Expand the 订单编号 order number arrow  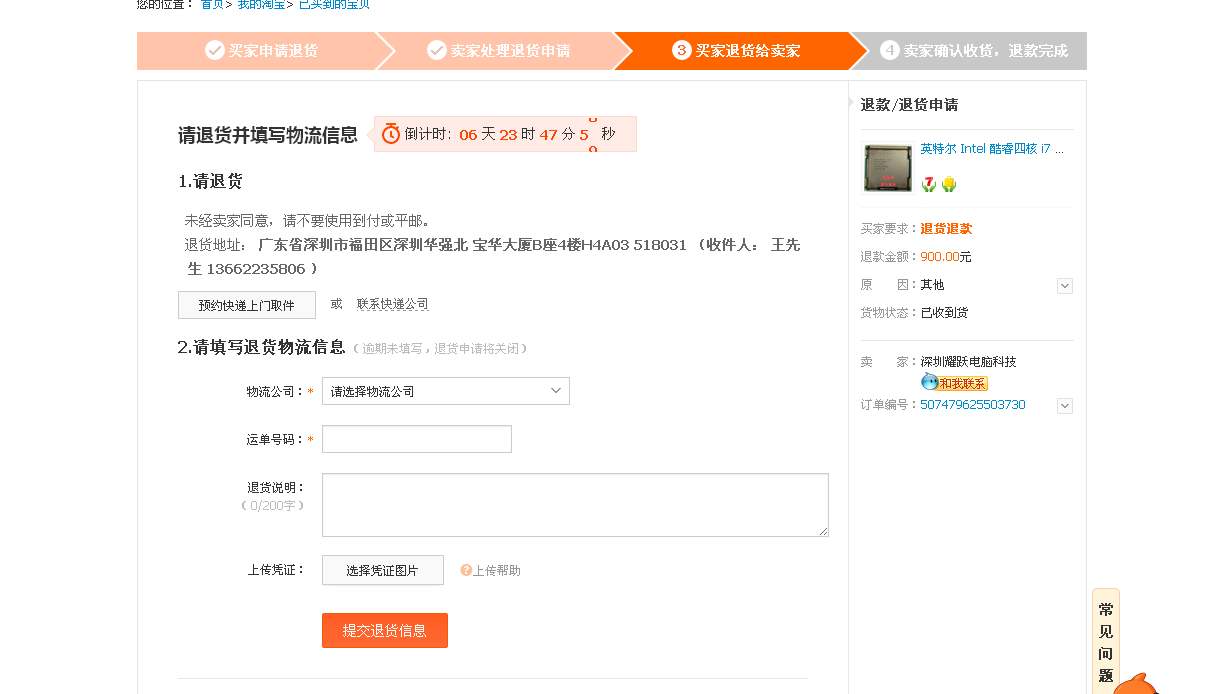tap(1065, 406)
